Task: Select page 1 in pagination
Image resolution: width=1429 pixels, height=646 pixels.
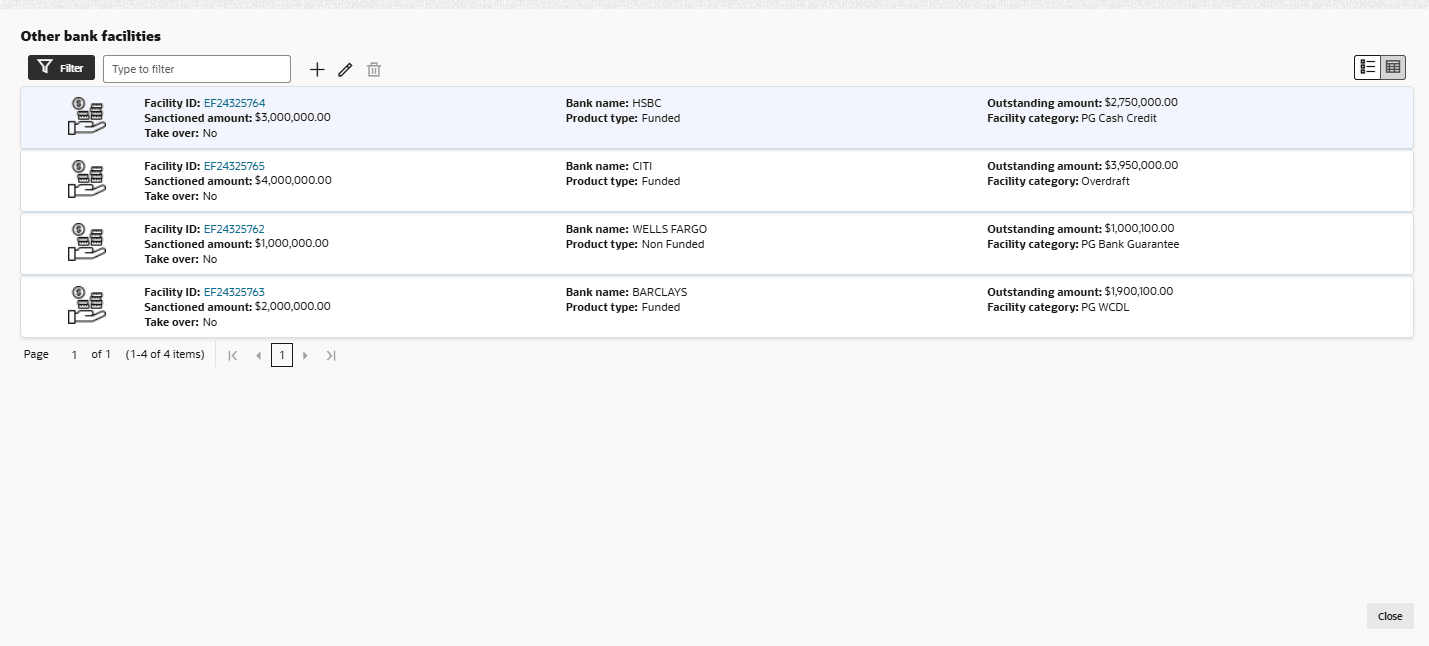Action: 282,355
